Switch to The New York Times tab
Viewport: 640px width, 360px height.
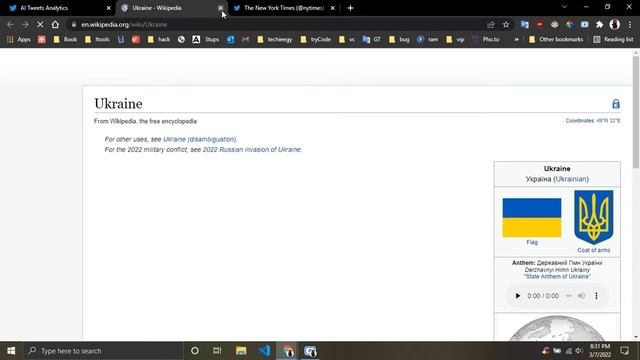(x=284, y=8)
